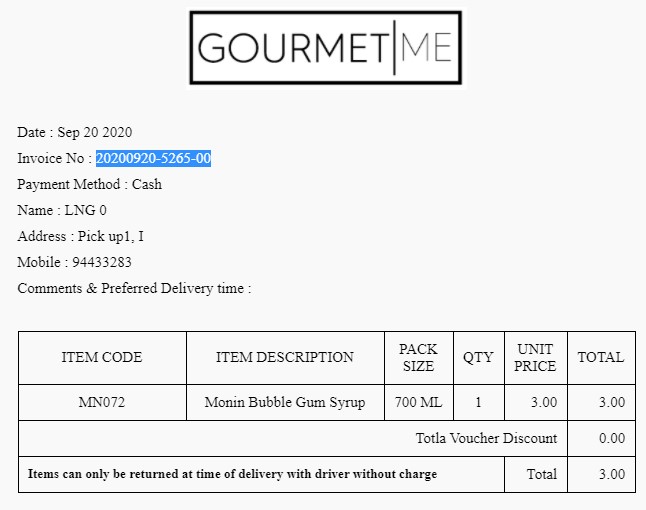Image resolution: width=646 pixels, height=510 pixels.
Task: Click the Comments & Preferred Delivery time line
Action: point(134,288)
